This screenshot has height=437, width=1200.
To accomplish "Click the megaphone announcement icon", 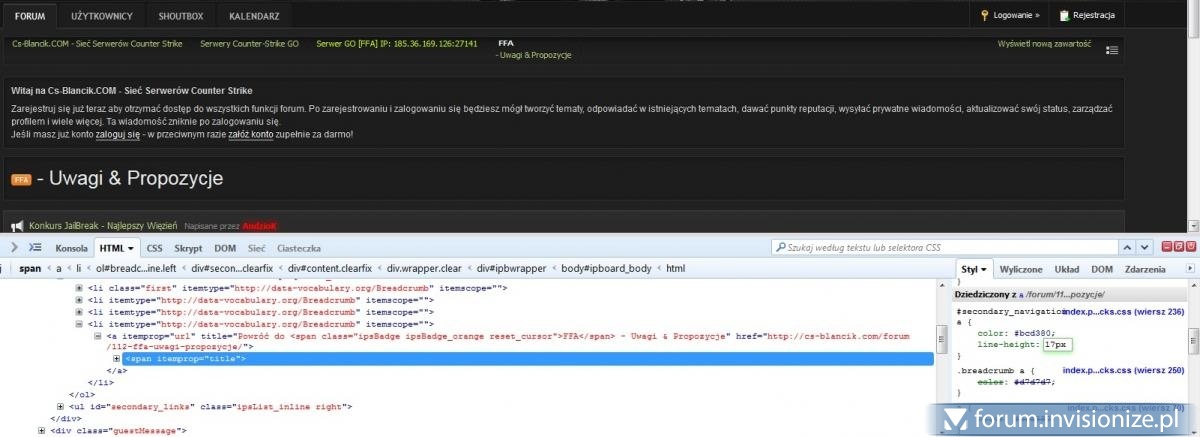I will [x=17, y=226].
